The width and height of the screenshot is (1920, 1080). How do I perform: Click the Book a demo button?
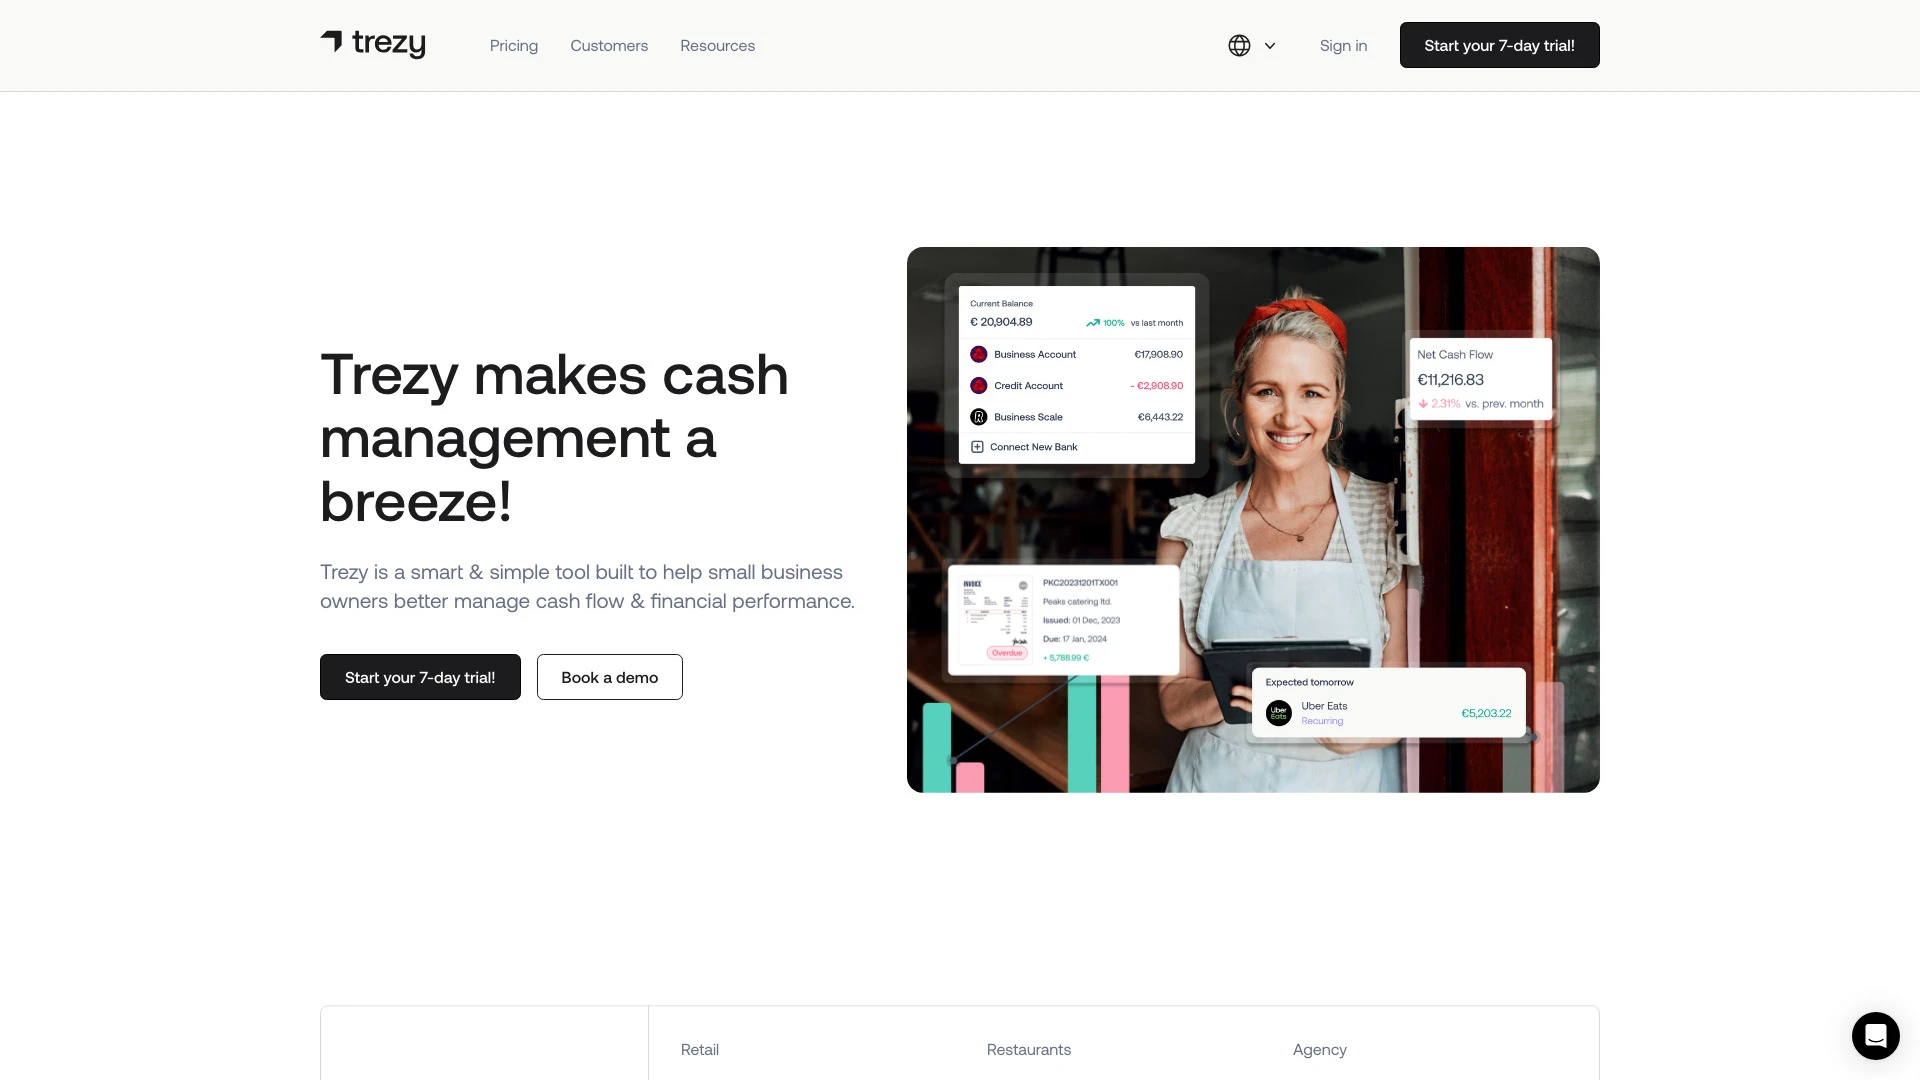click(609, 676)
